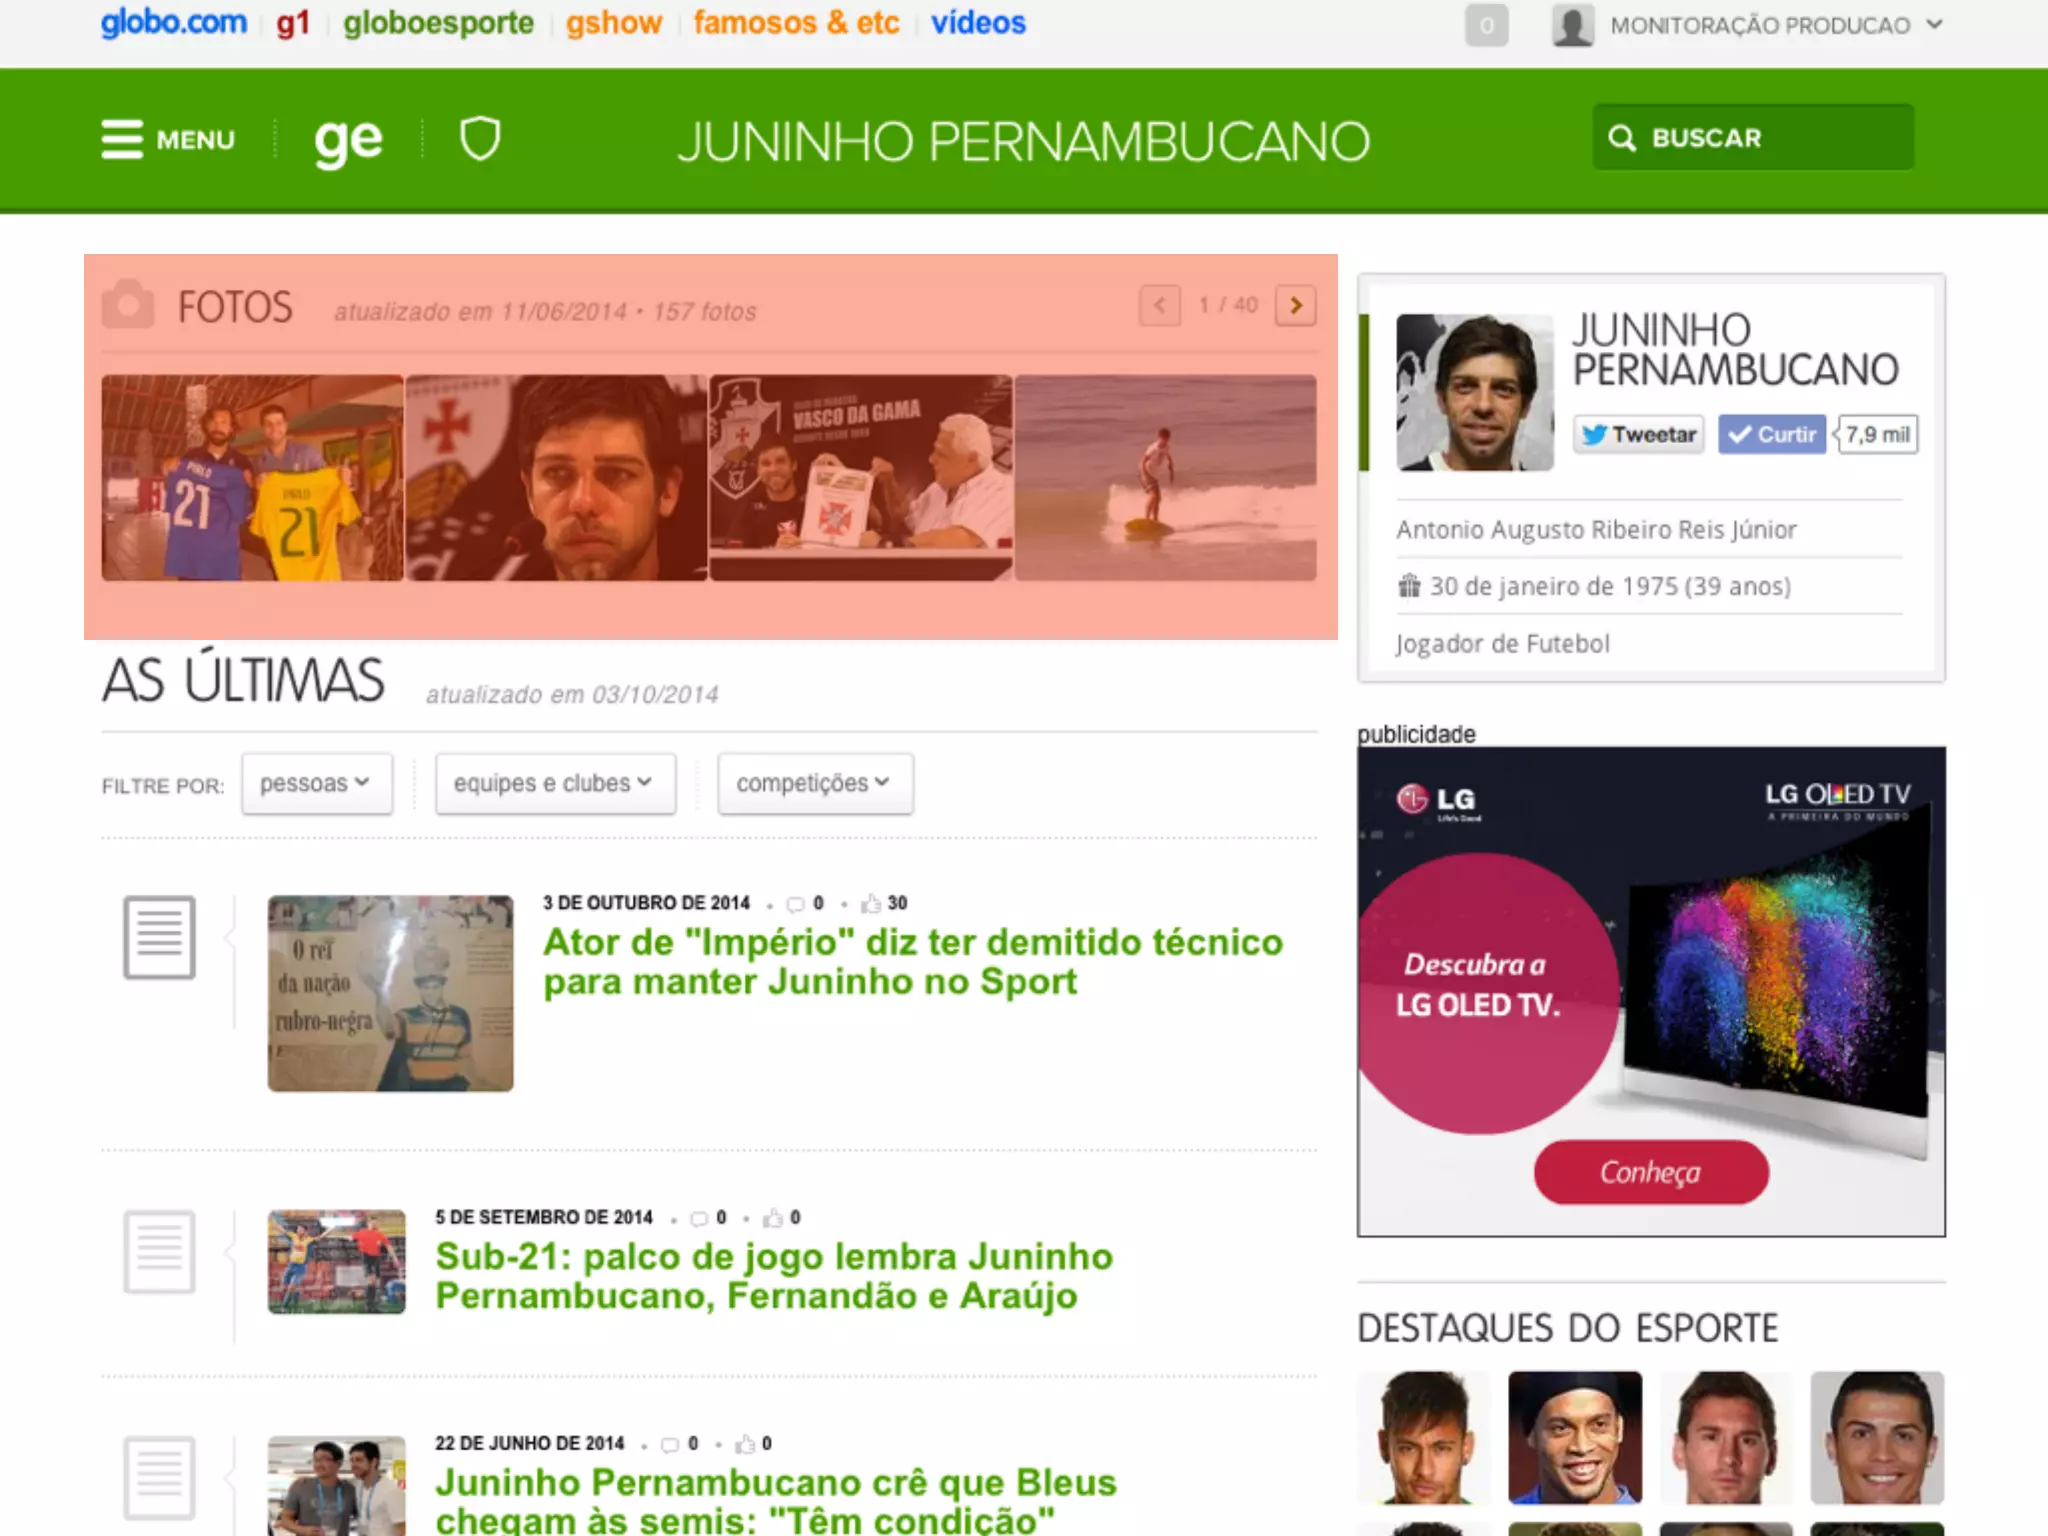Click the camera icon beside FOTOS
The height and width of the screenshot is (1536, 2048).
coord(128,305)
